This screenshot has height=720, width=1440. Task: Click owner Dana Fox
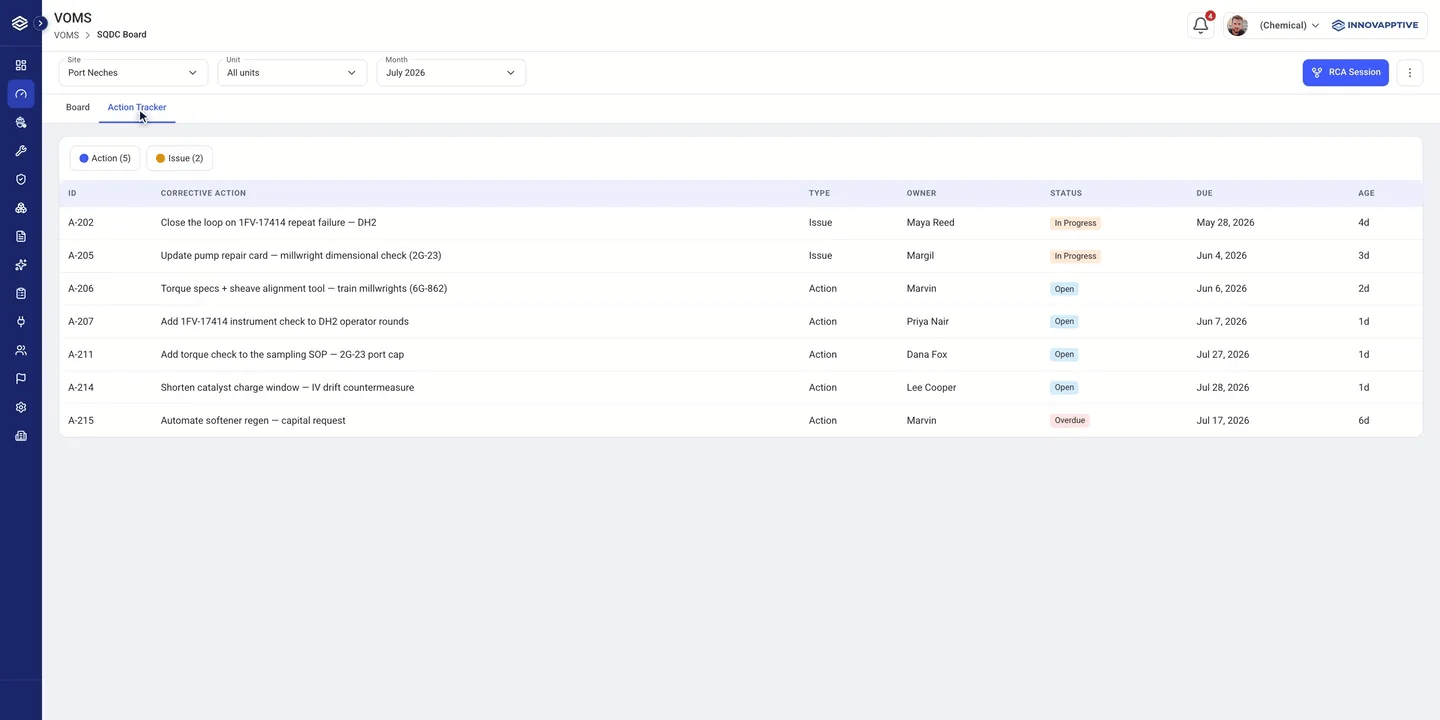tap(927, 355)
